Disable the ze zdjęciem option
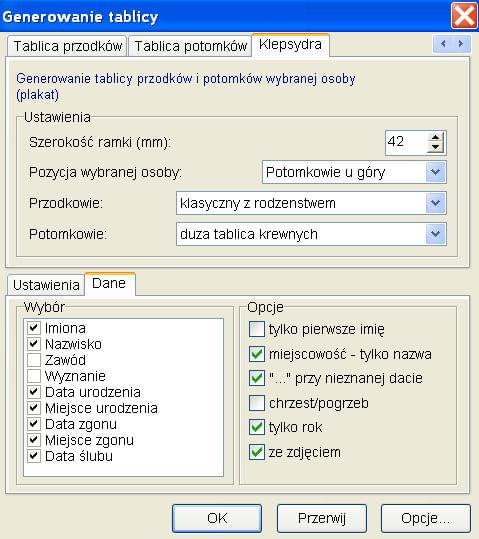The width and height of the screenshot is (479, 539). pyautogui.click(x=257, y=452)
